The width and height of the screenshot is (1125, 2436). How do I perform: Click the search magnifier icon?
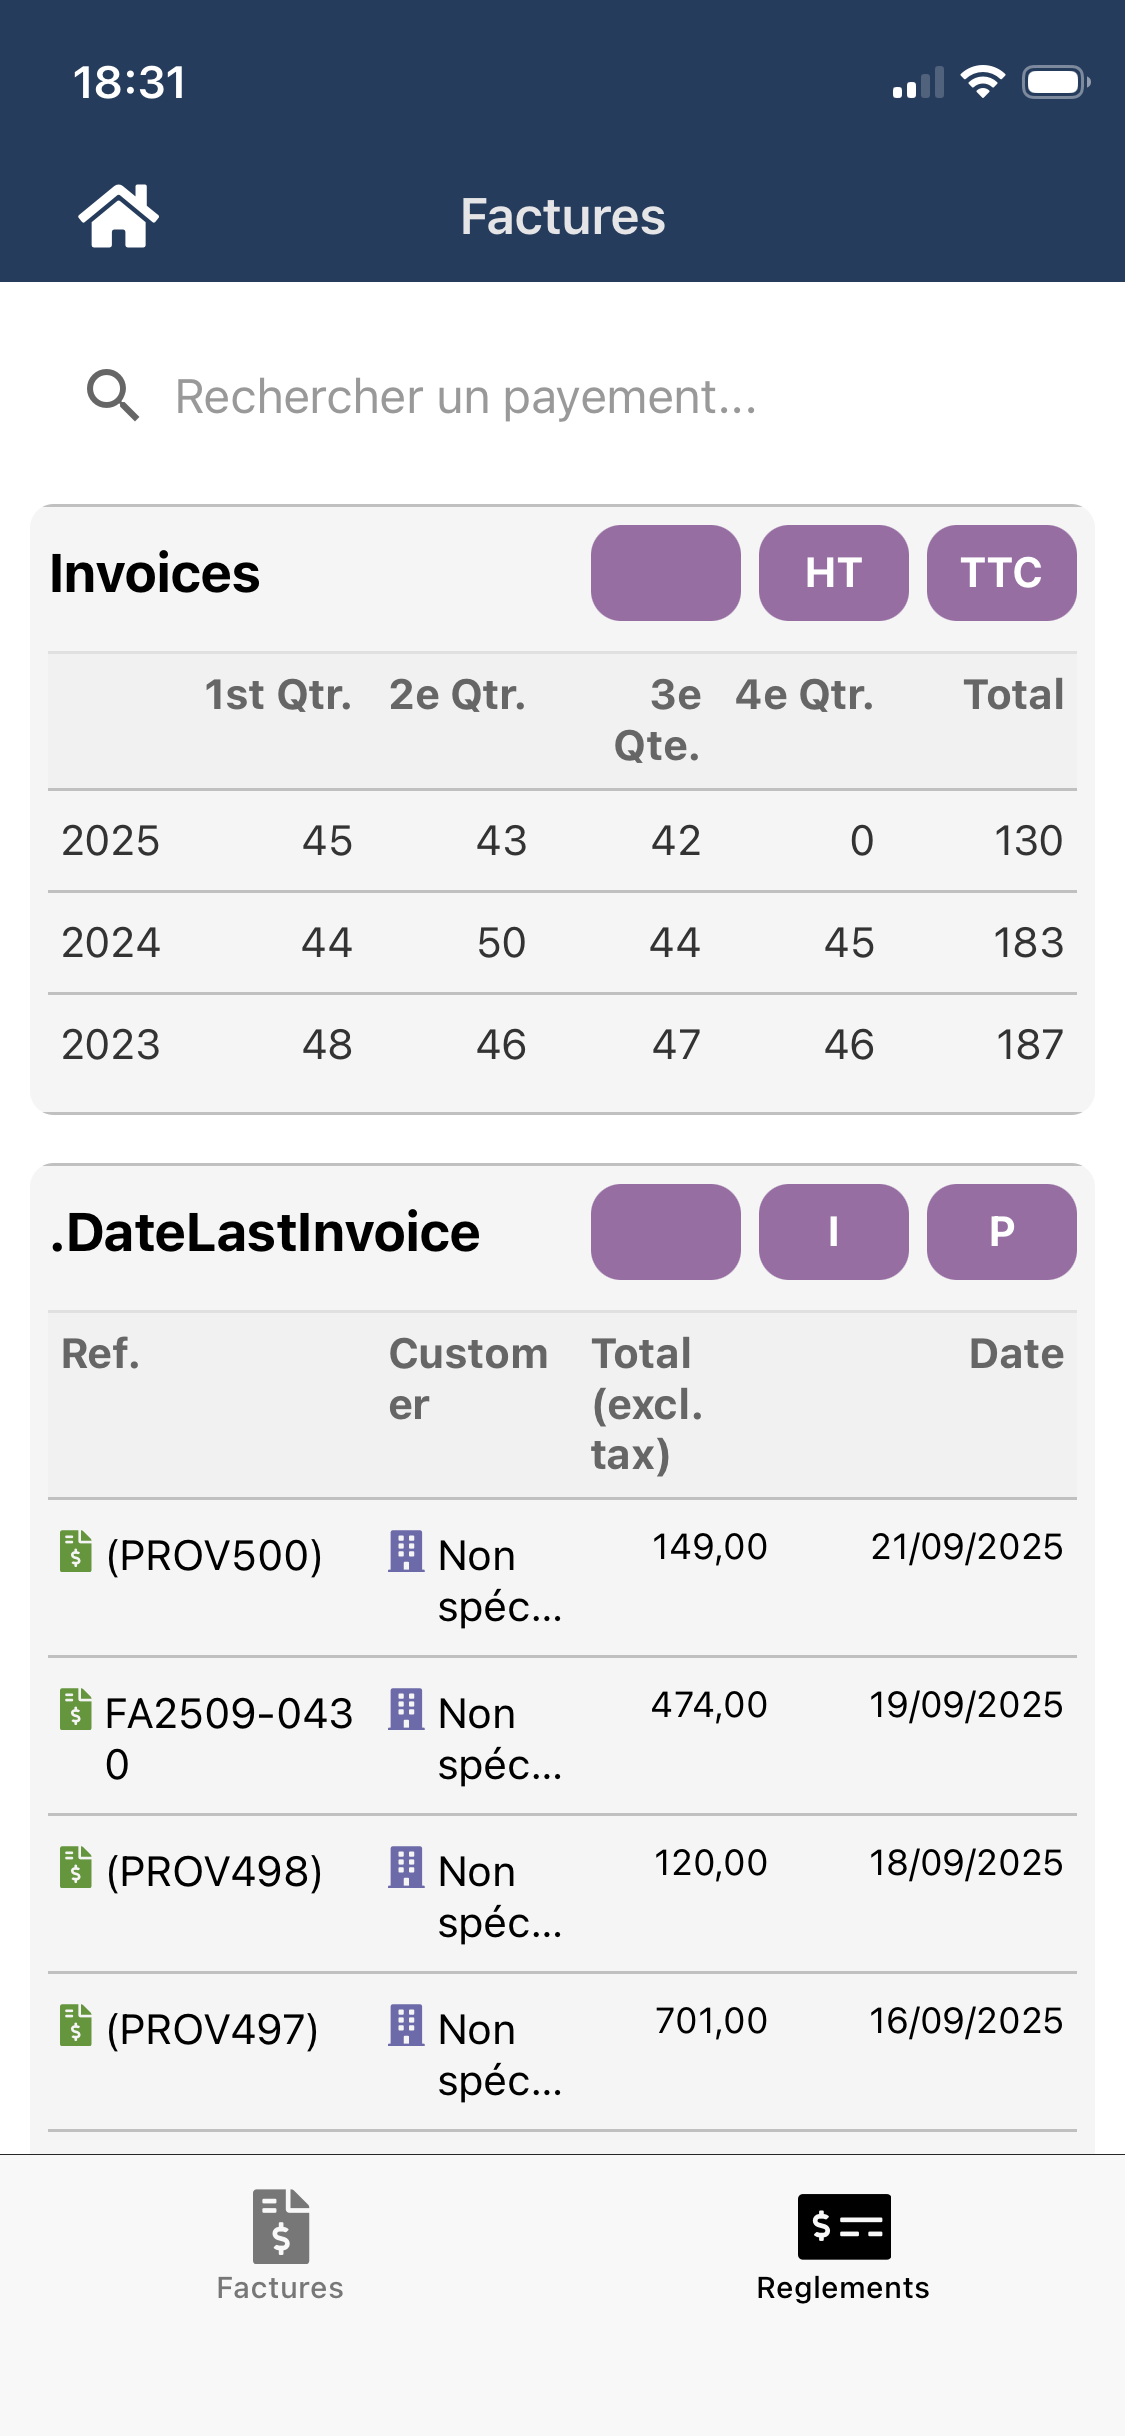[x=112, y=396]
